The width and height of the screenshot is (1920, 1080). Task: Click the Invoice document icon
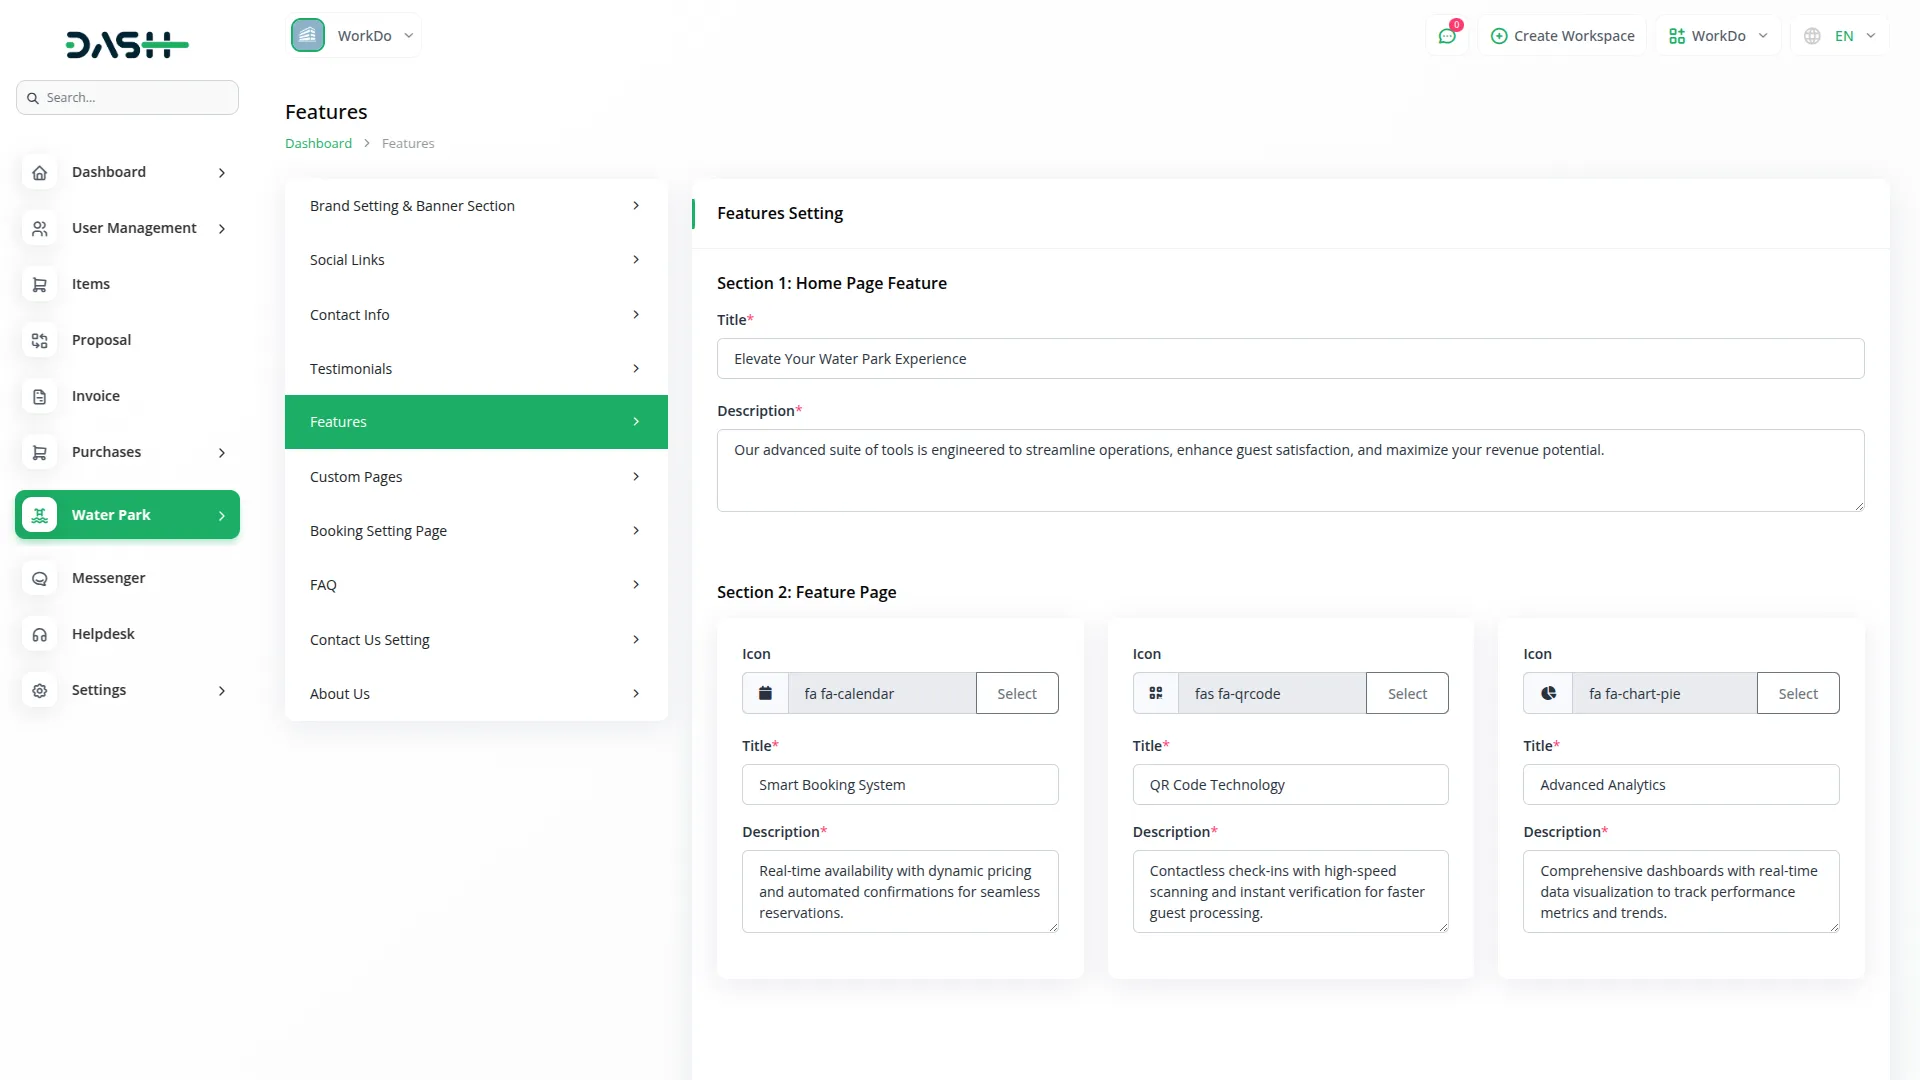point(40,397)
